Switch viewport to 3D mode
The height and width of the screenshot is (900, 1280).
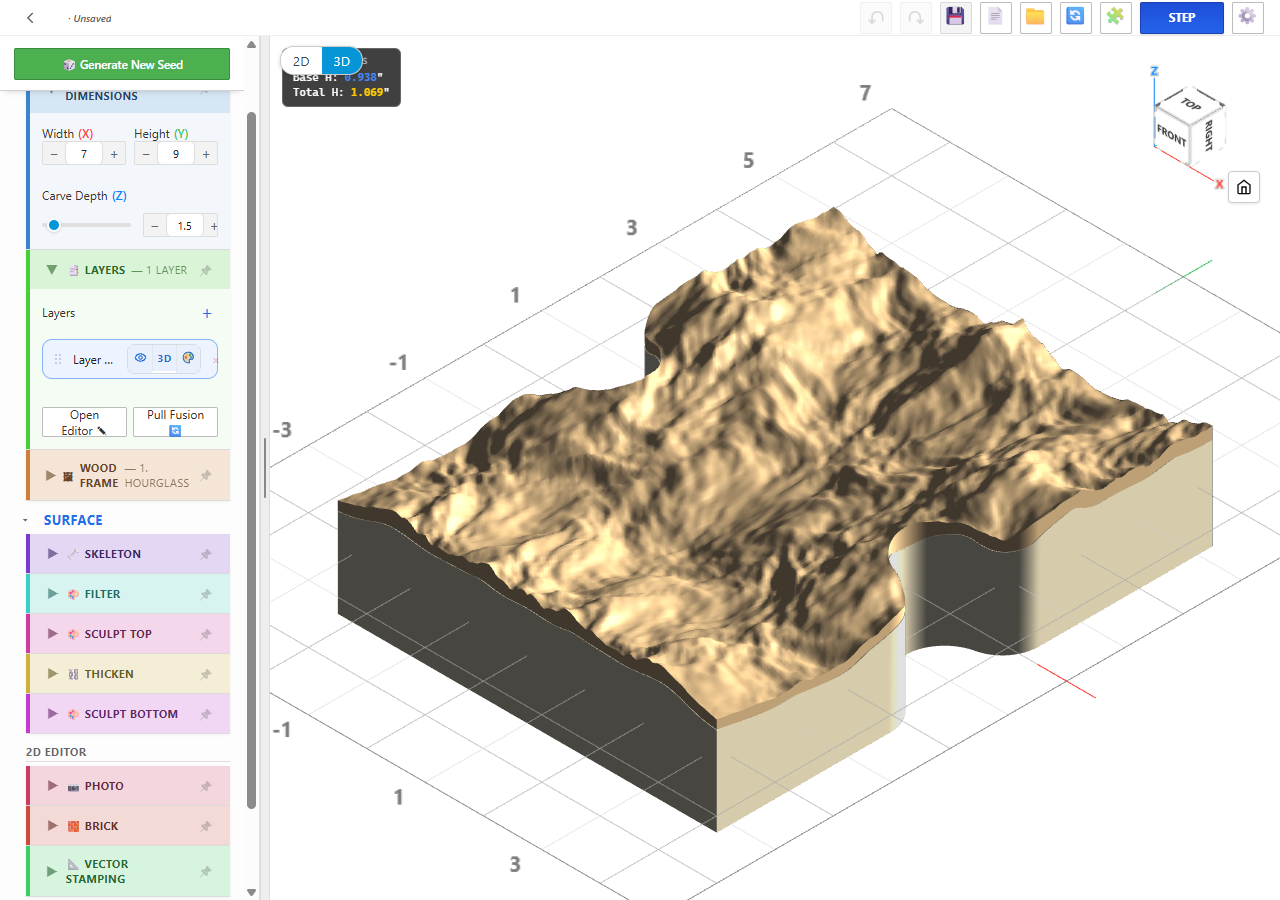[x=342, y=61]
